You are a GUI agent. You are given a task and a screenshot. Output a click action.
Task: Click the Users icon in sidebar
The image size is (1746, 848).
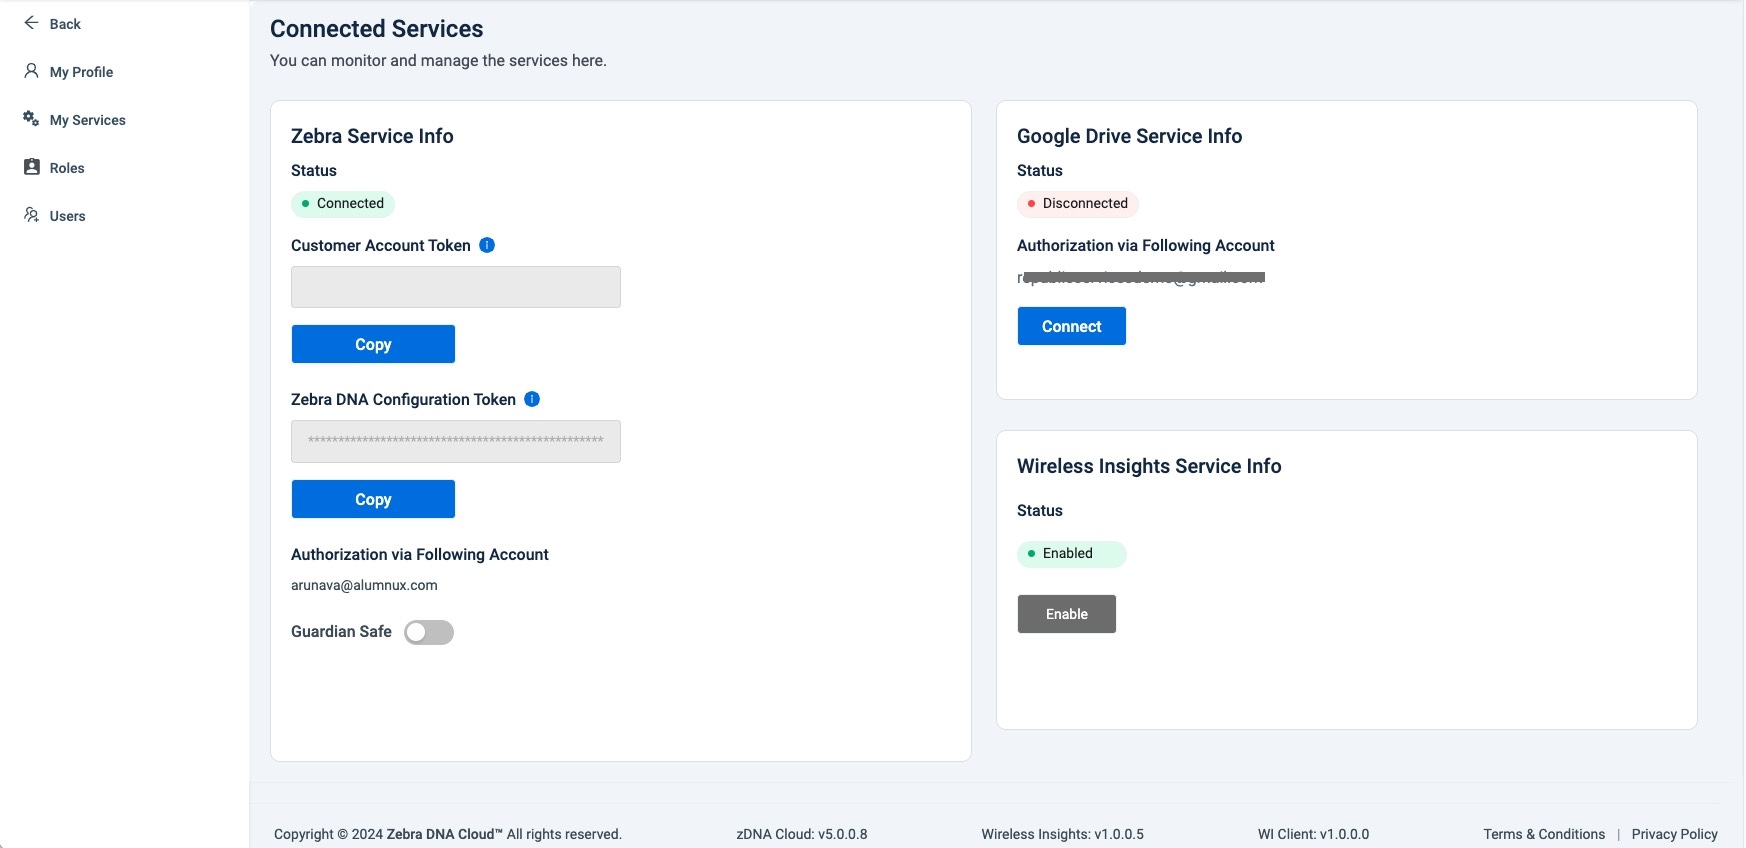click(x=31, y=215)
